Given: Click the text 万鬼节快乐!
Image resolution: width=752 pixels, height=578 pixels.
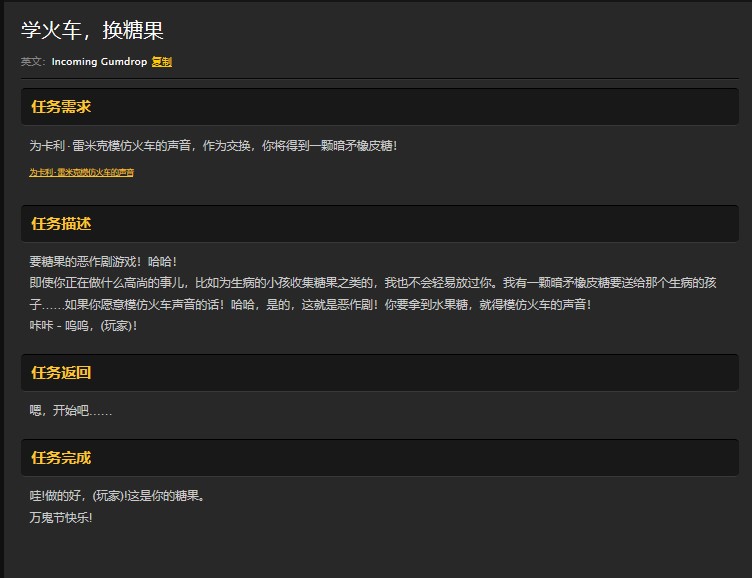Looking at the screenshot, I should (x=61, y=517).
